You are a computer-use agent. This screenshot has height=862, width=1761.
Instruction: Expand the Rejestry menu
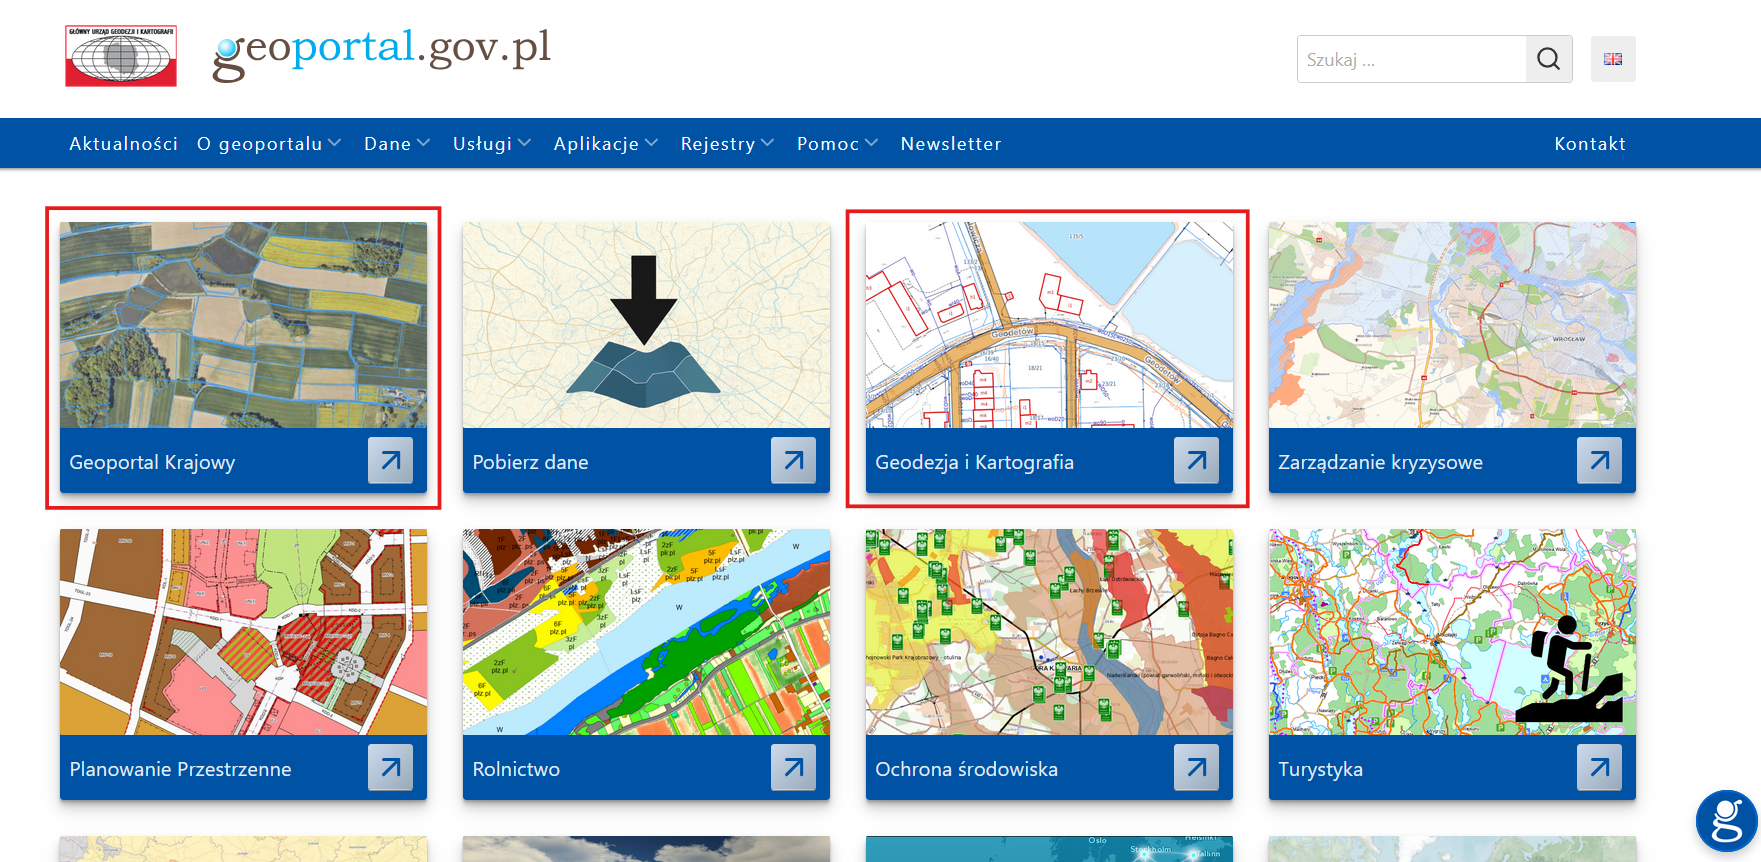click(x=727, y=144)
